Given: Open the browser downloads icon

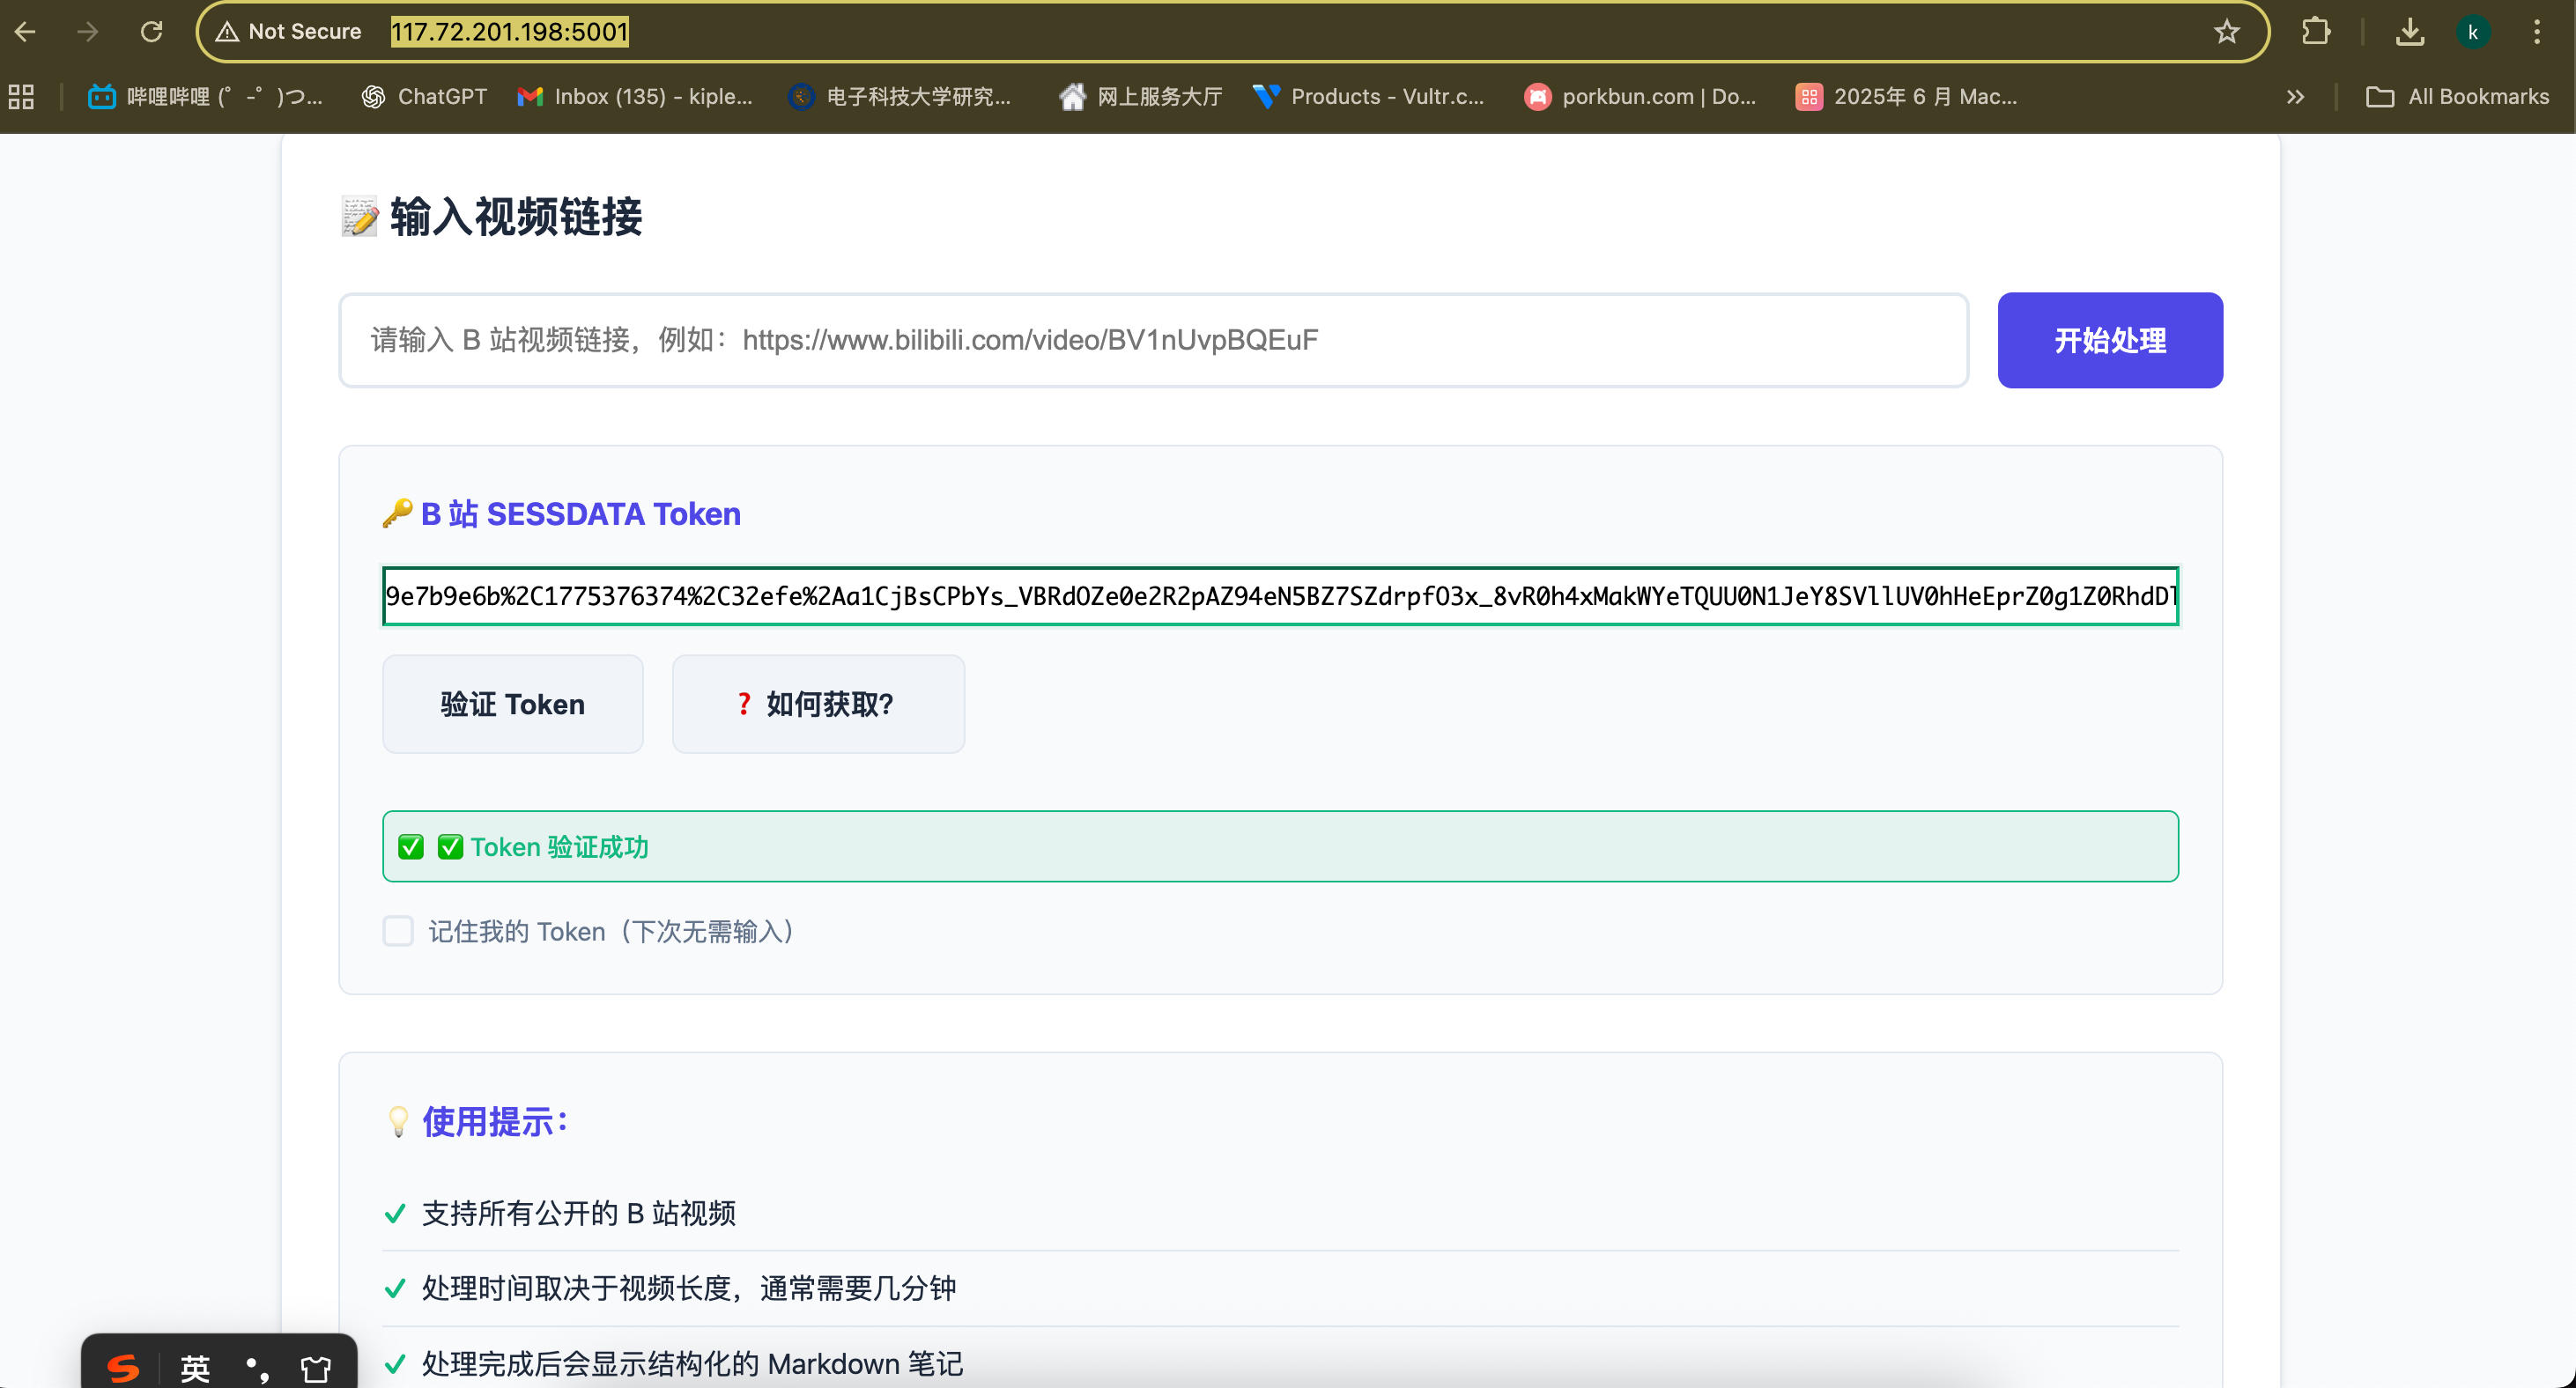Looking at the screenshot, I should (x=2409, y=32).
